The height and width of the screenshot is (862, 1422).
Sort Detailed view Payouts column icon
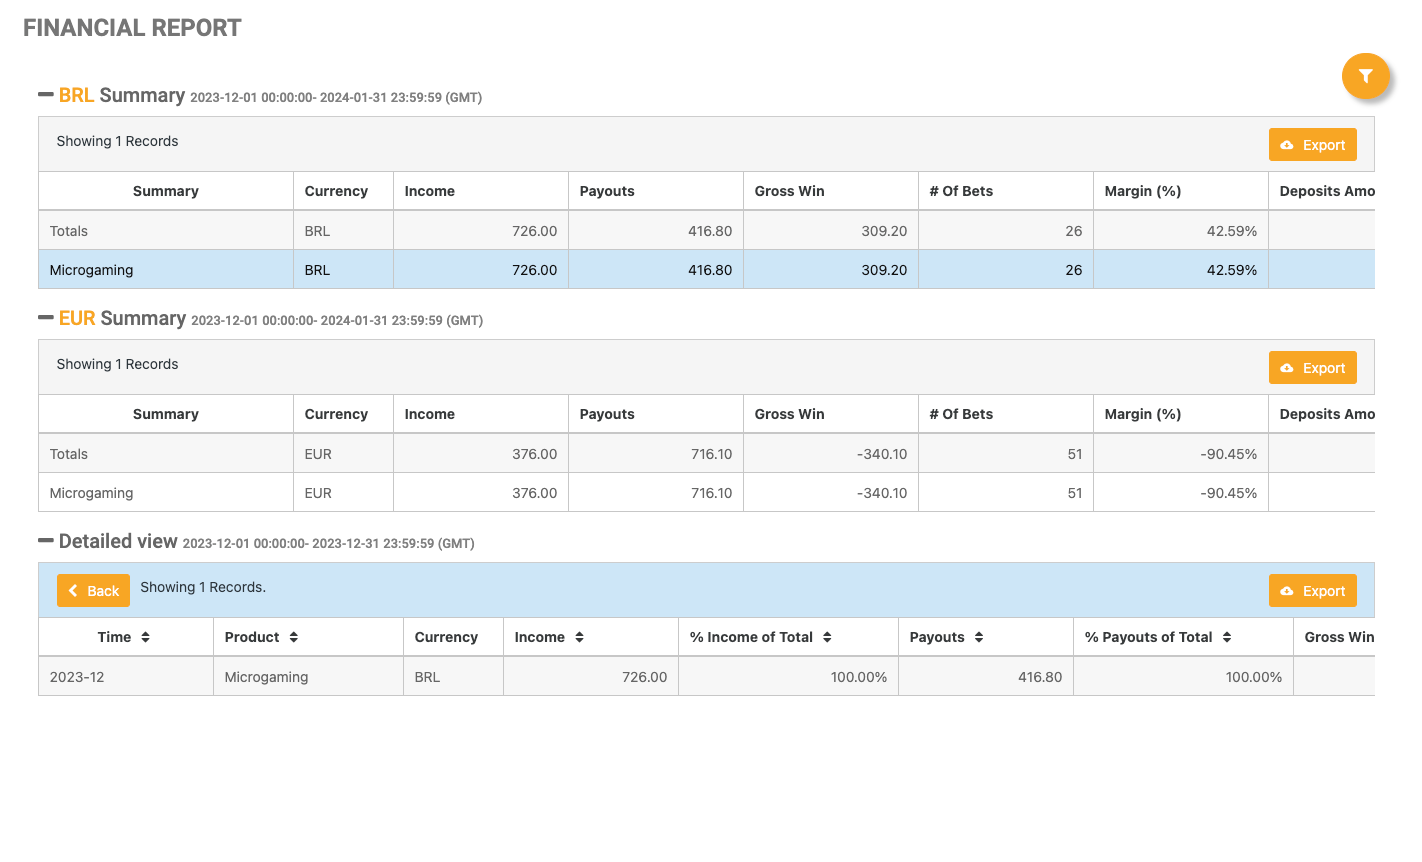pyautogui.click(x=978, y=637)
